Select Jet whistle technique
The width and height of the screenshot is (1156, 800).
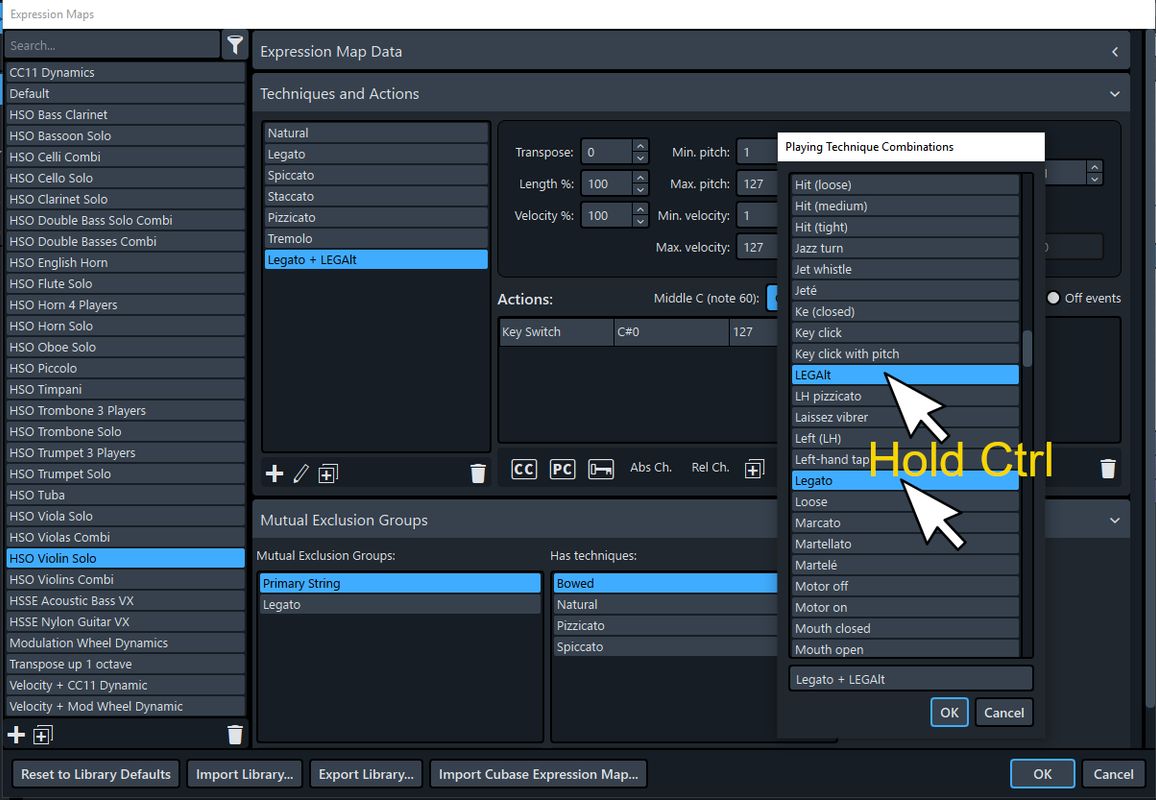(905, 269)
